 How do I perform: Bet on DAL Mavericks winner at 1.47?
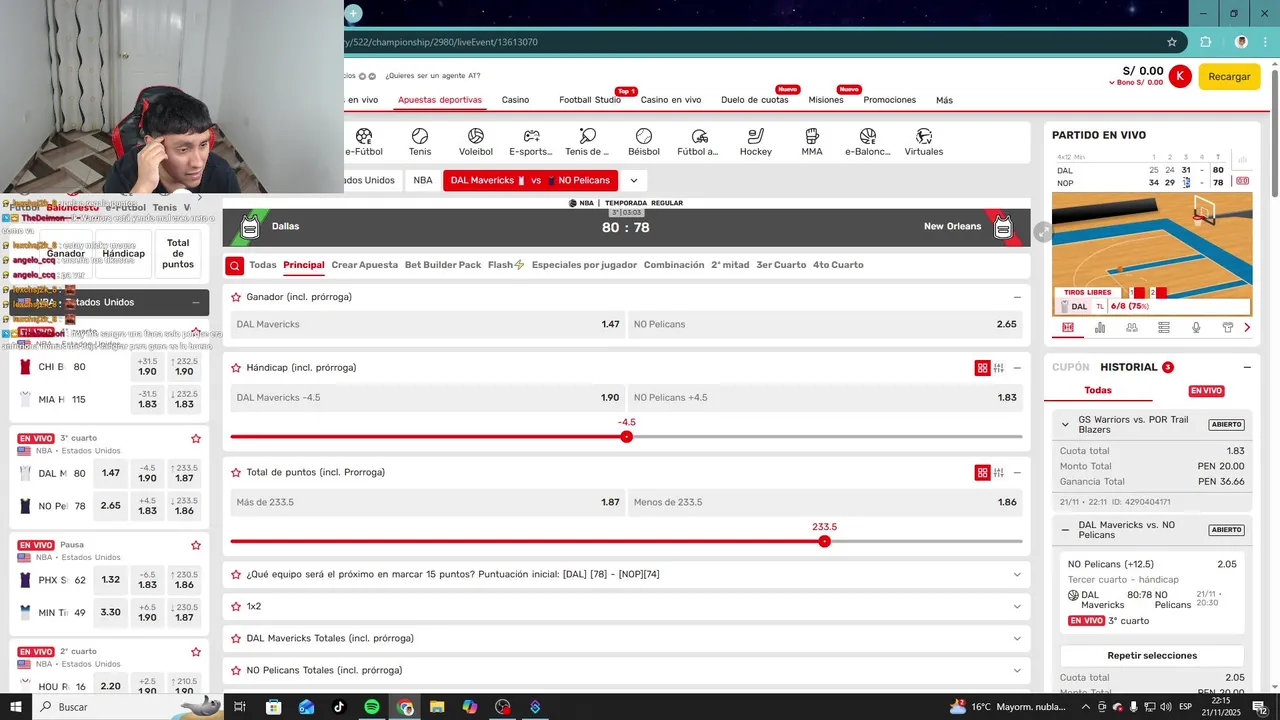tap(428, 325)
